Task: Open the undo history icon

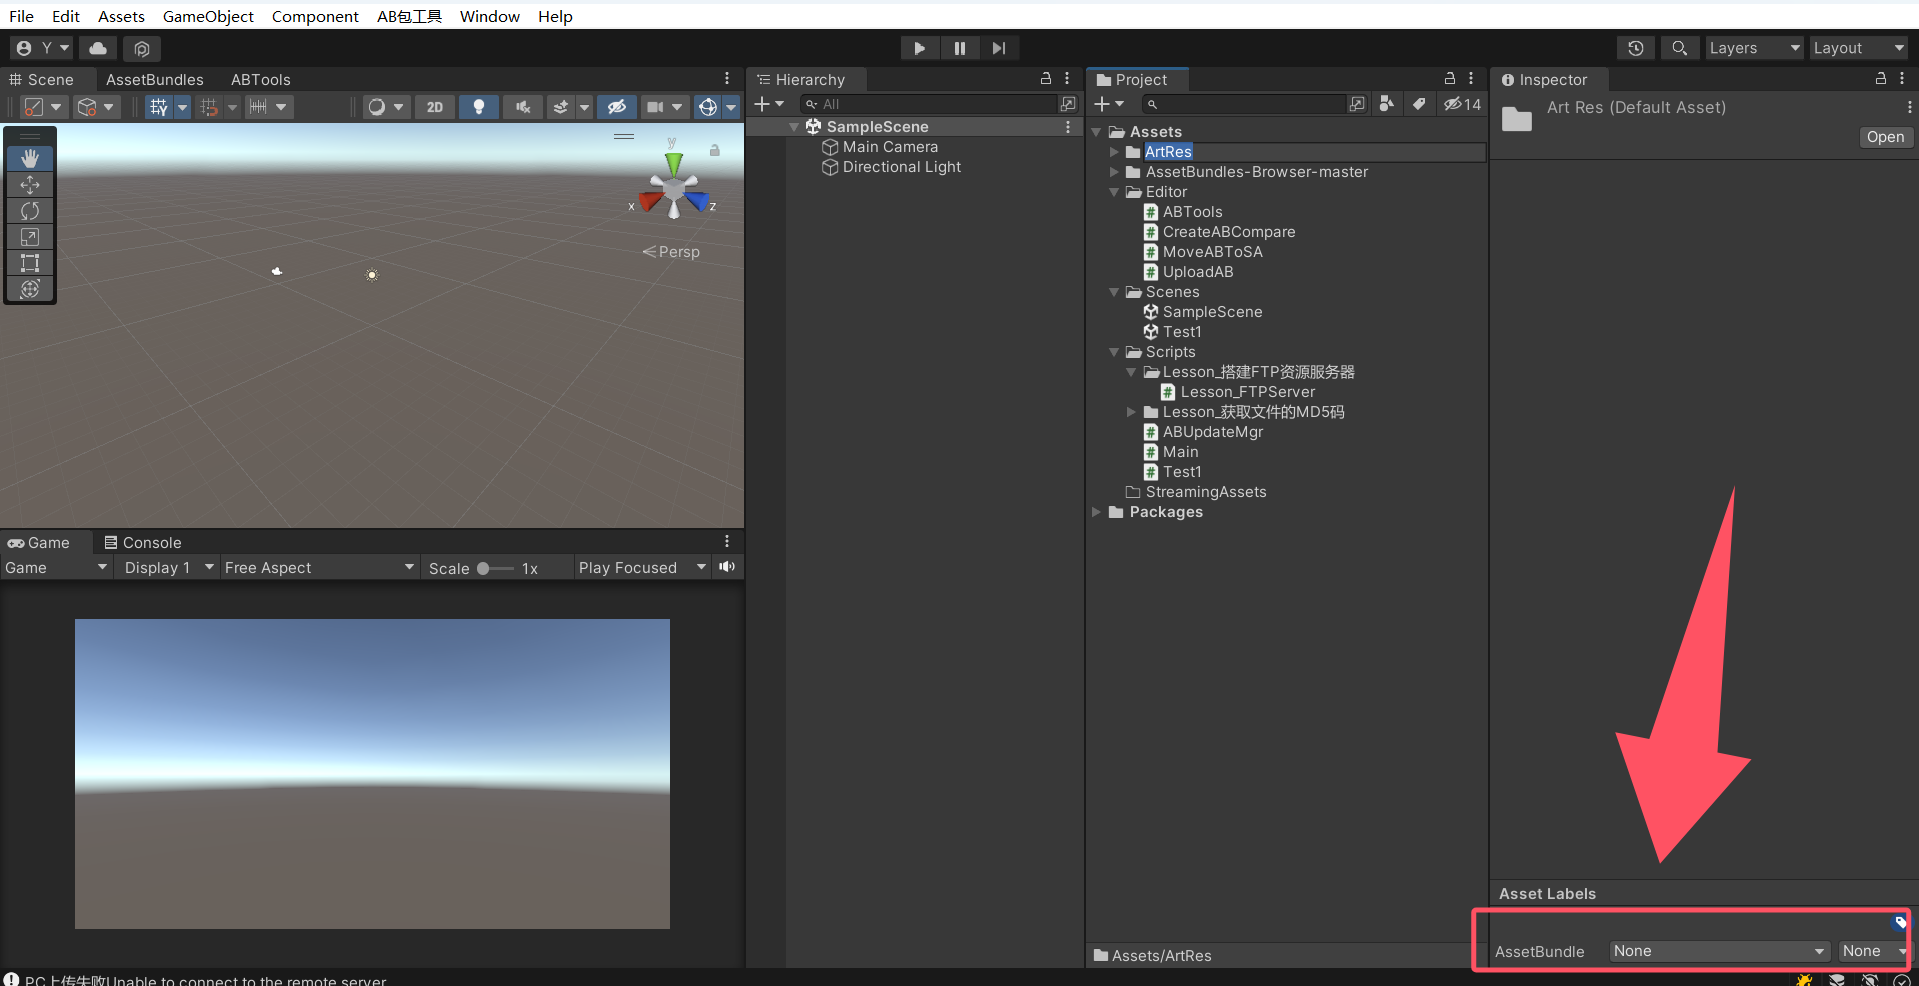Action: (1635, 48)
